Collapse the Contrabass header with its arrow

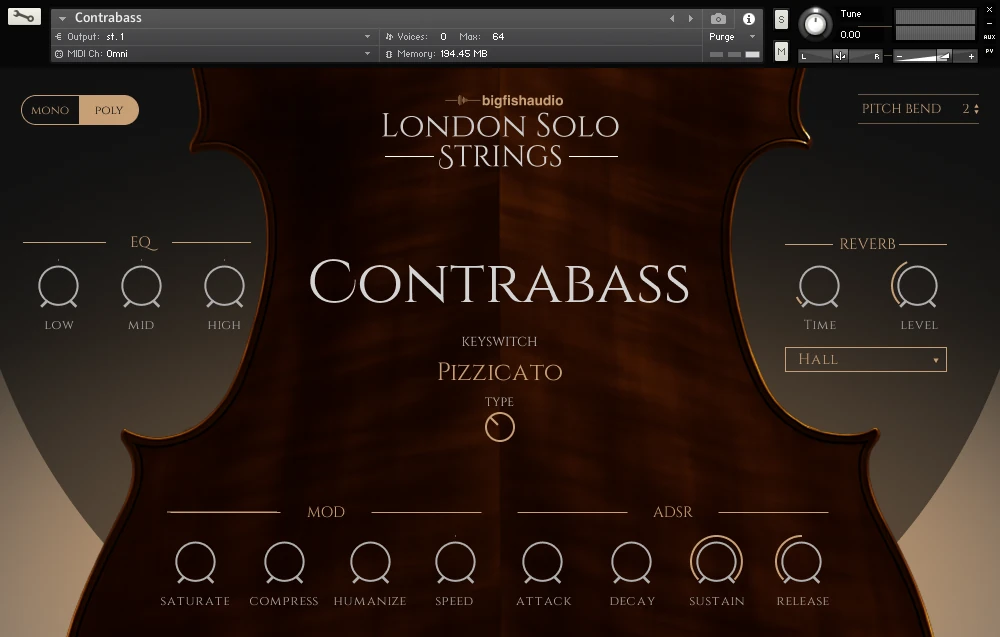pyautogui.click(x=62, y=17)
